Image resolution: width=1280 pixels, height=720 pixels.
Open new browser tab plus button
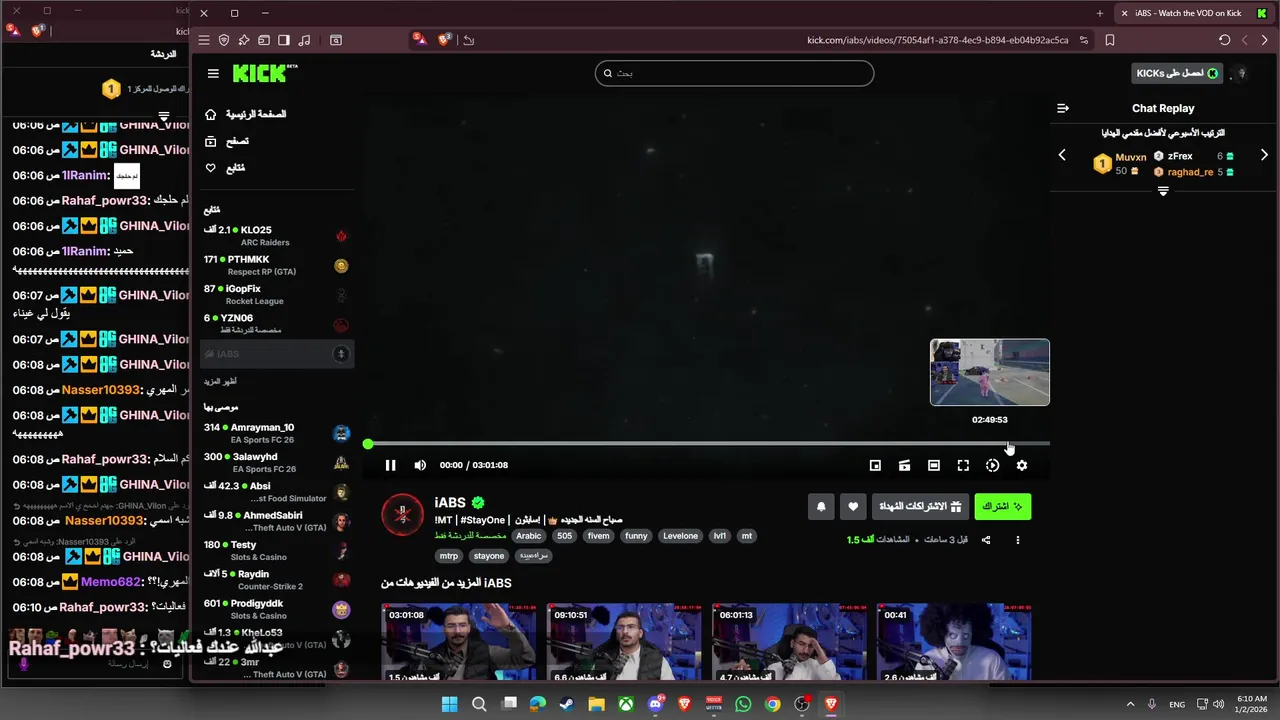coord(1100,13)
